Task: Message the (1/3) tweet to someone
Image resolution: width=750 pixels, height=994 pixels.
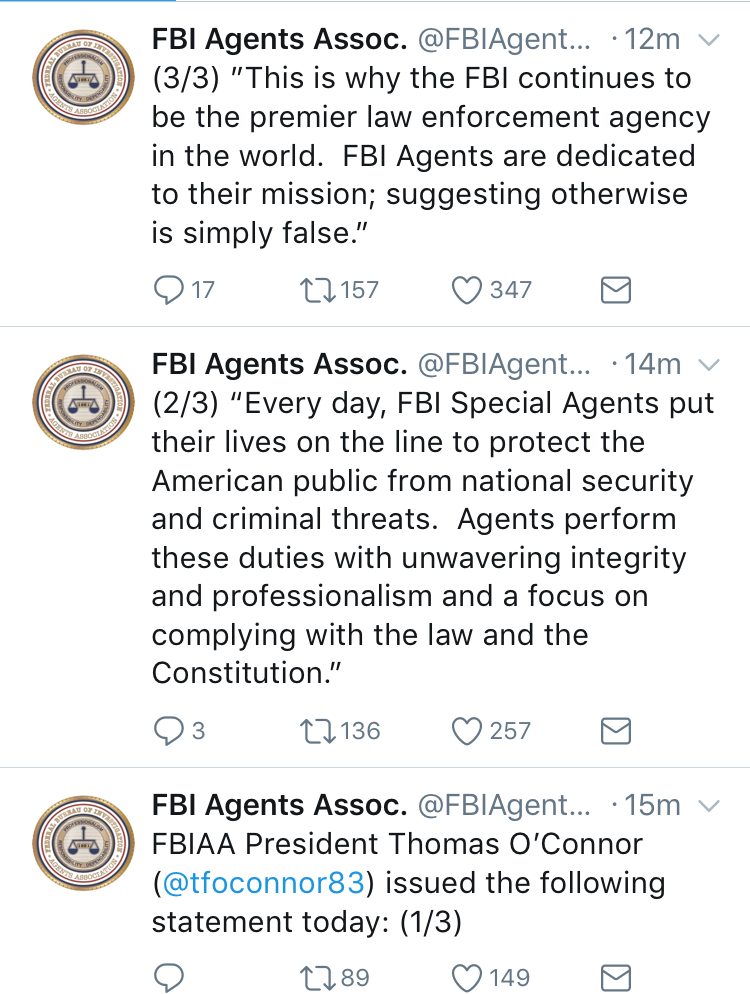Action: (615, 976)
